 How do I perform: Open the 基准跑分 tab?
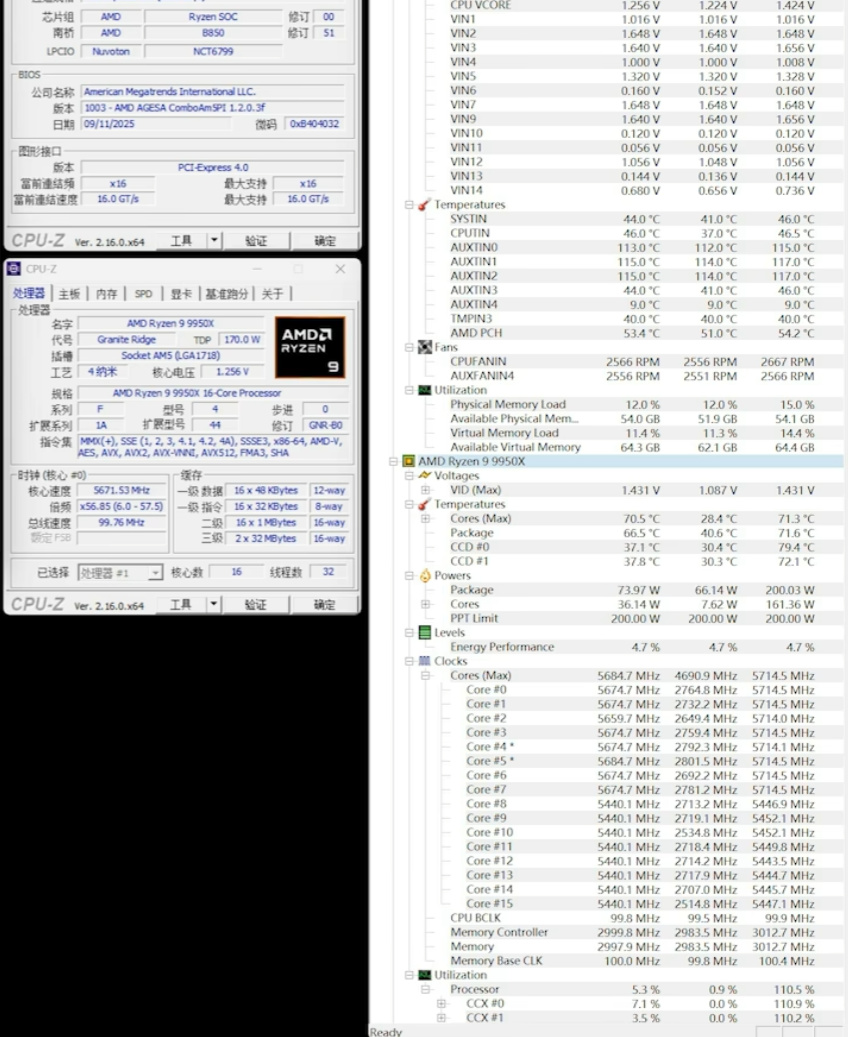point(226,294)
